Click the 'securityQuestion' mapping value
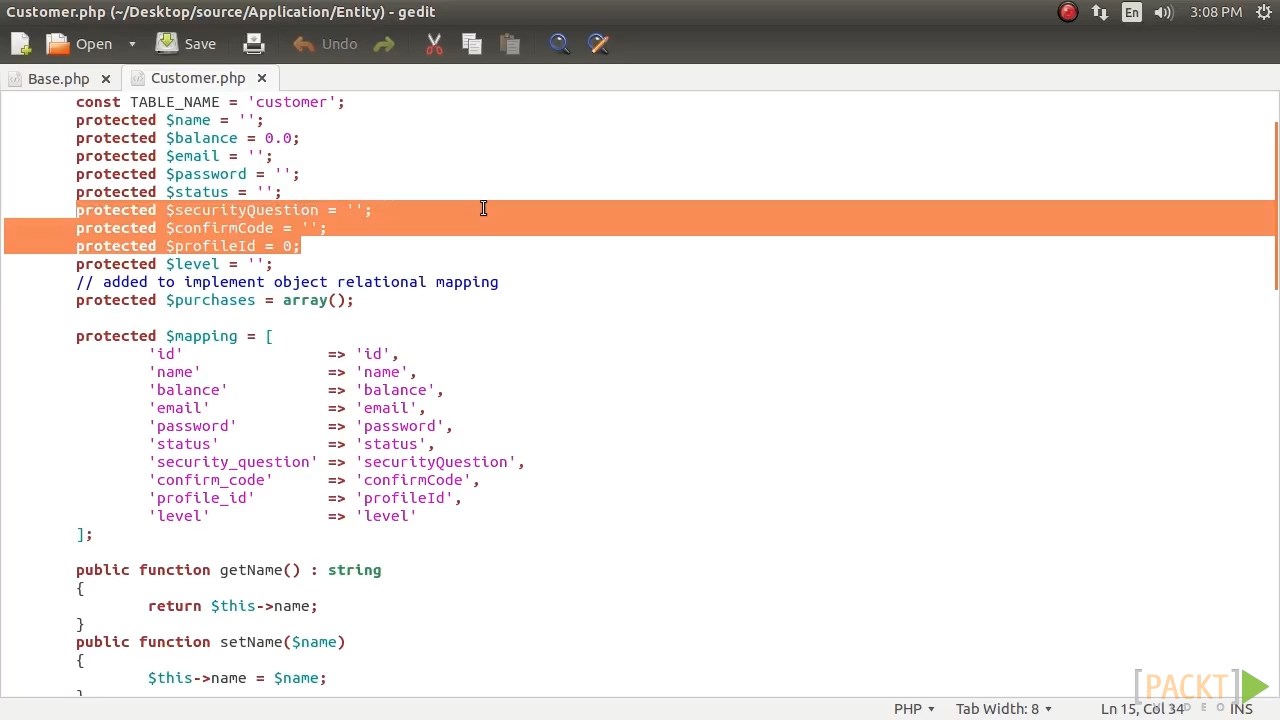1280x720 pixels. 435,462
